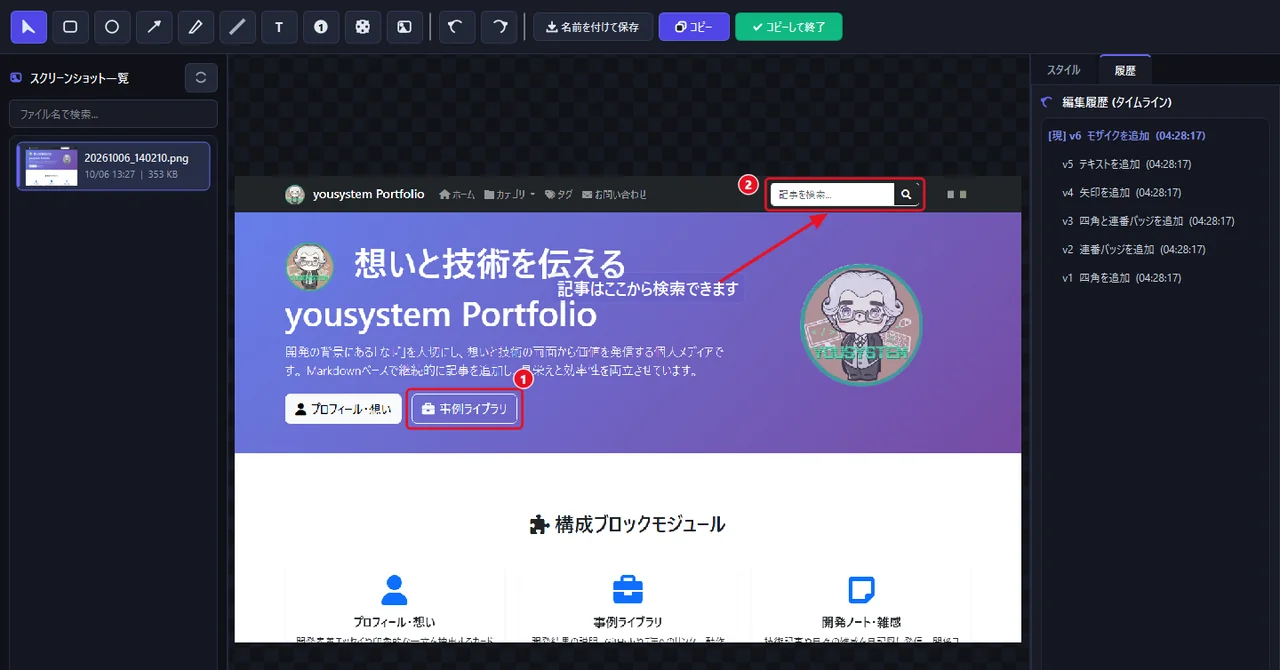
Task: Focus the ファイル名で検索 search field
Action: [113, 114]
